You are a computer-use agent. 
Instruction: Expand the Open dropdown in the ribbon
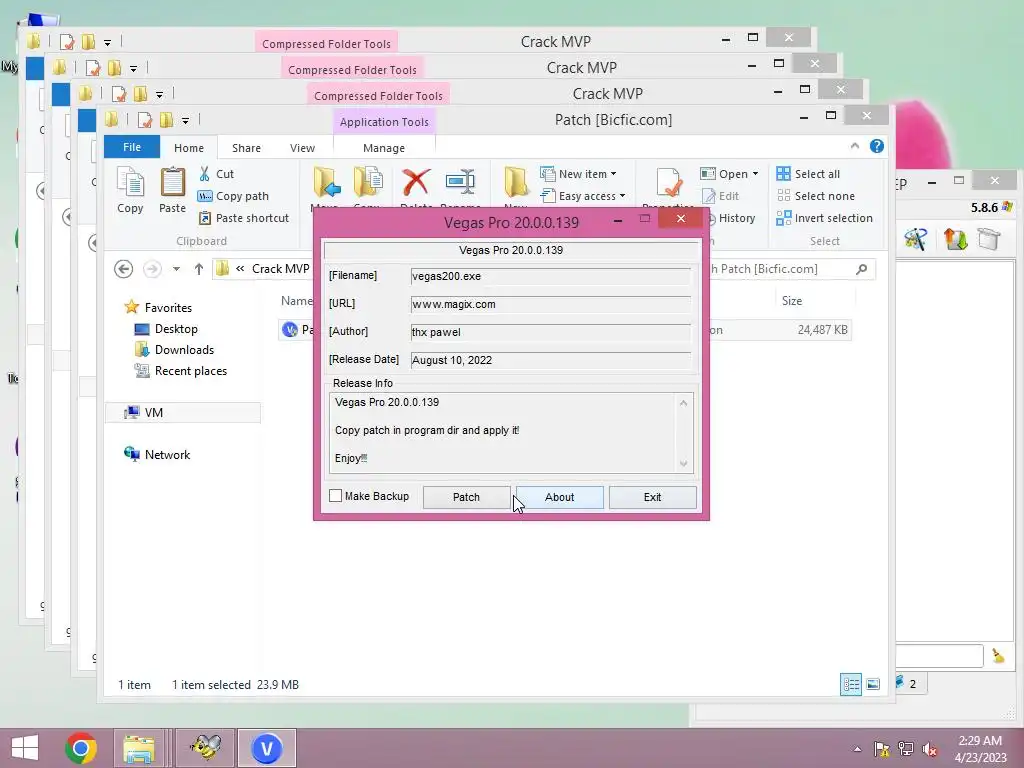pyautogui.click(x=729, y=174)
